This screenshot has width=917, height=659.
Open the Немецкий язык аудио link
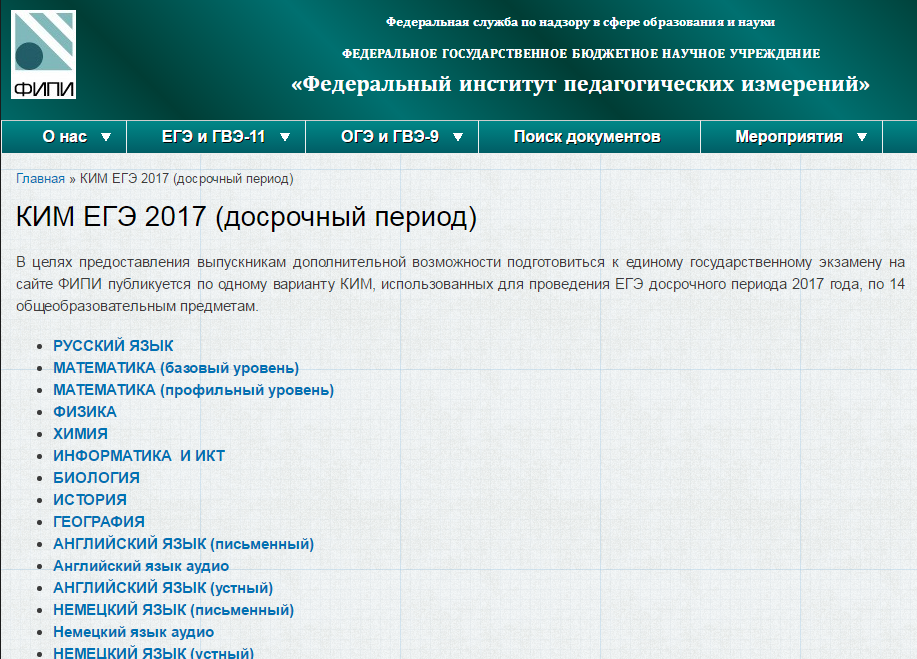[x=133, y=632]
